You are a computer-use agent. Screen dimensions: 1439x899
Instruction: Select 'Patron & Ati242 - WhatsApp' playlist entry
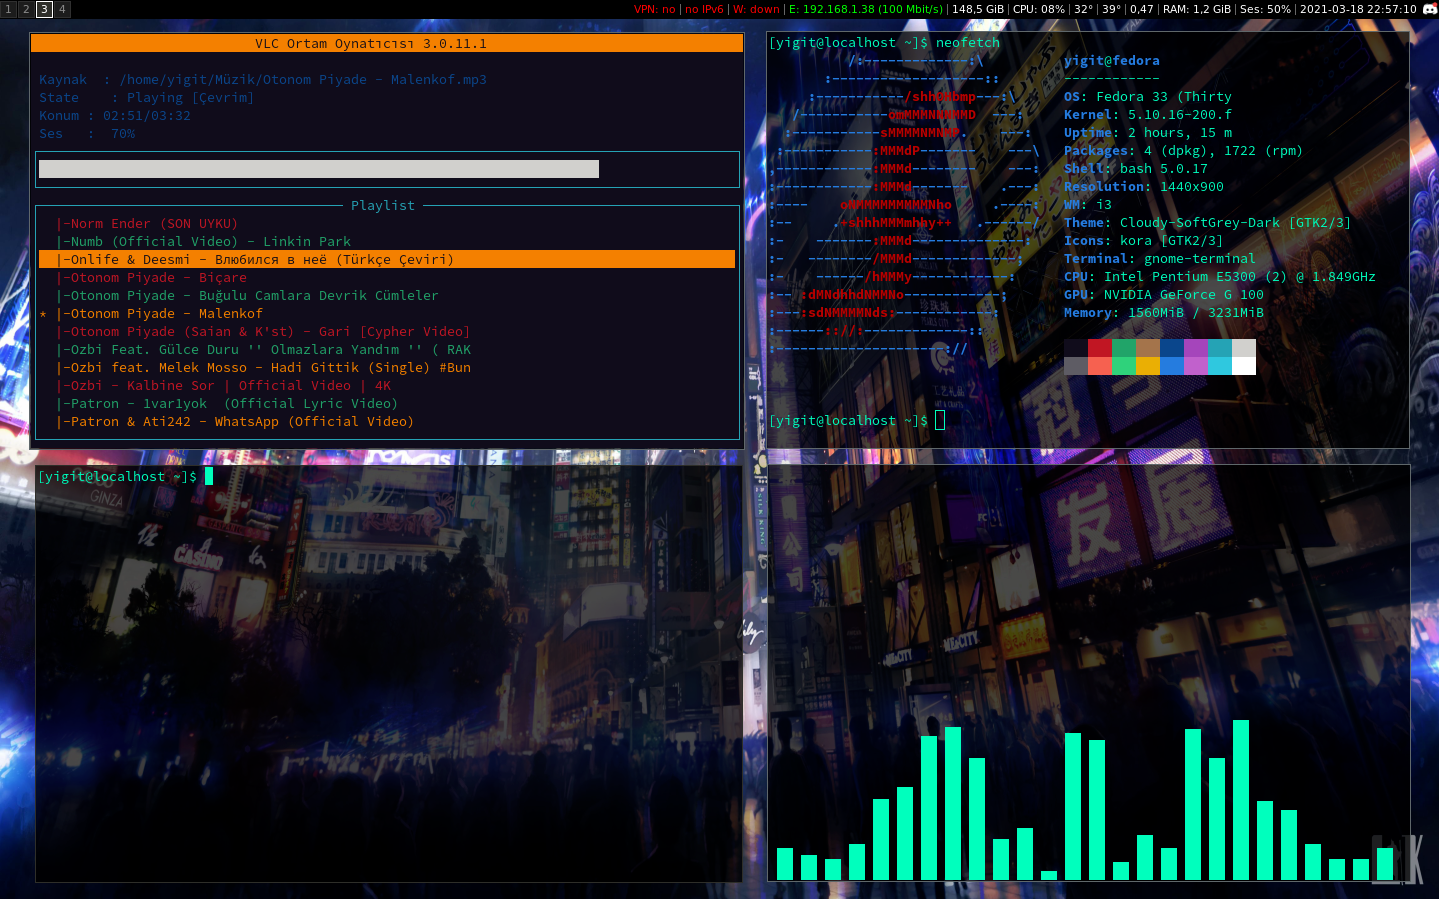pos(235,421)
